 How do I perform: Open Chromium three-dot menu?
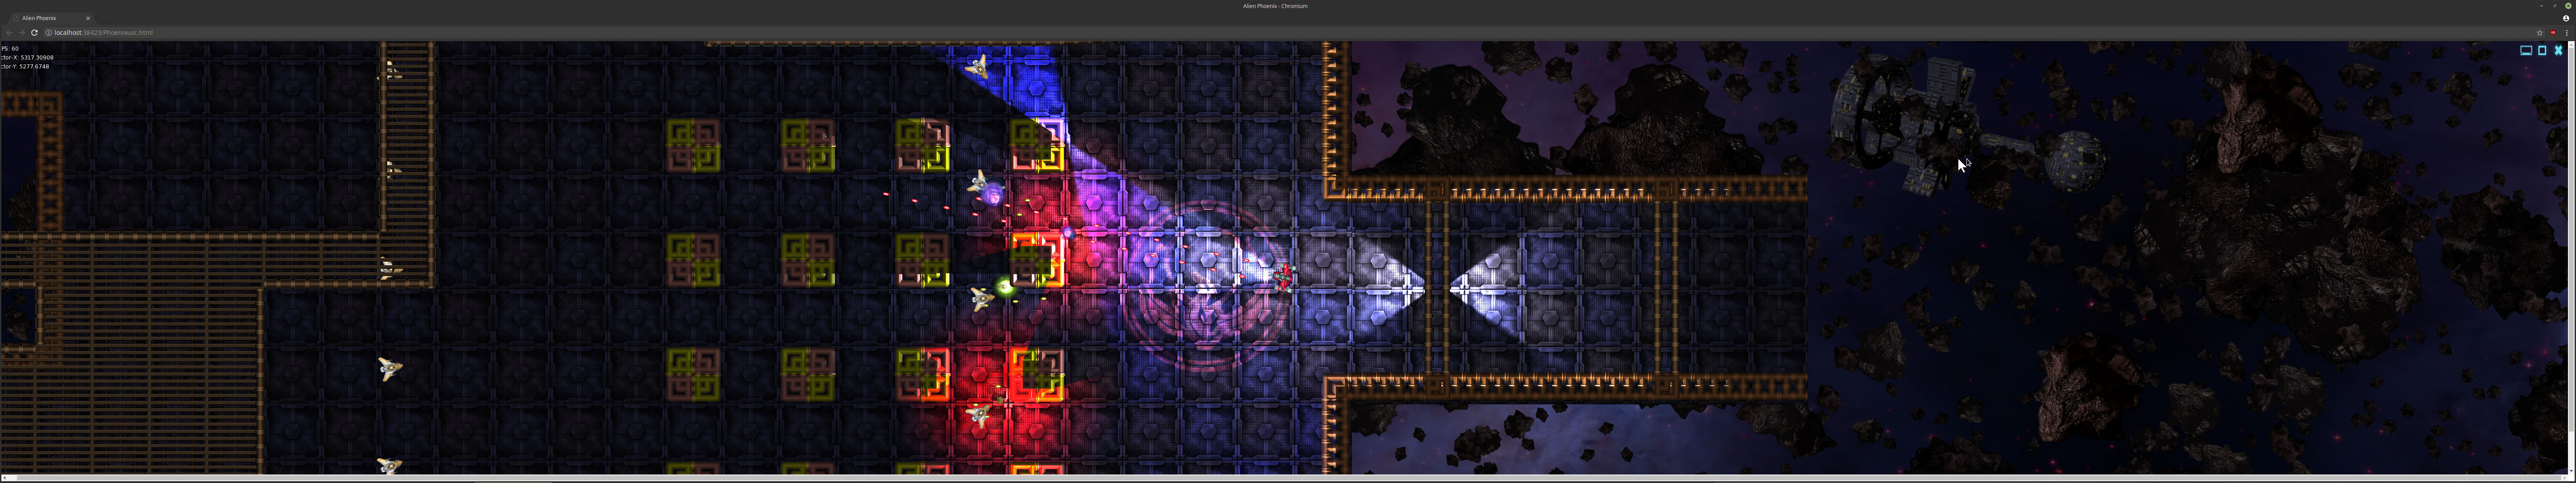2567,32
